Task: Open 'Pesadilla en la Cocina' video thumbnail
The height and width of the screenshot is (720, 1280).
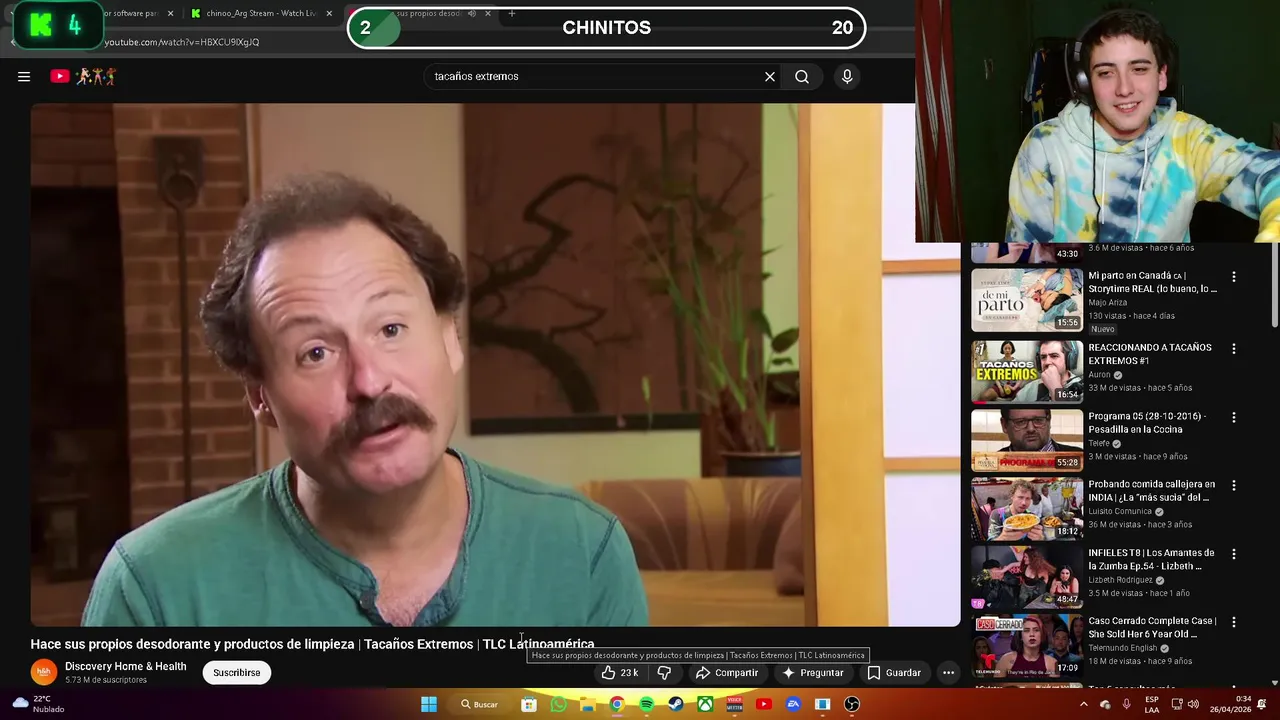Action: click(1027, 440)
